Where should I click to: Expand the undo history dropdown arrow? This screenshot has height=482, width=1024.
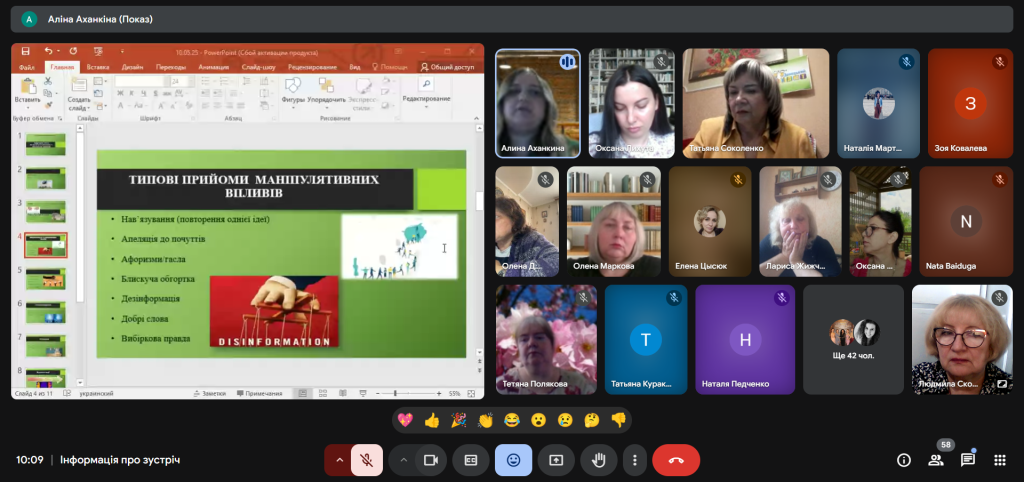58,52
